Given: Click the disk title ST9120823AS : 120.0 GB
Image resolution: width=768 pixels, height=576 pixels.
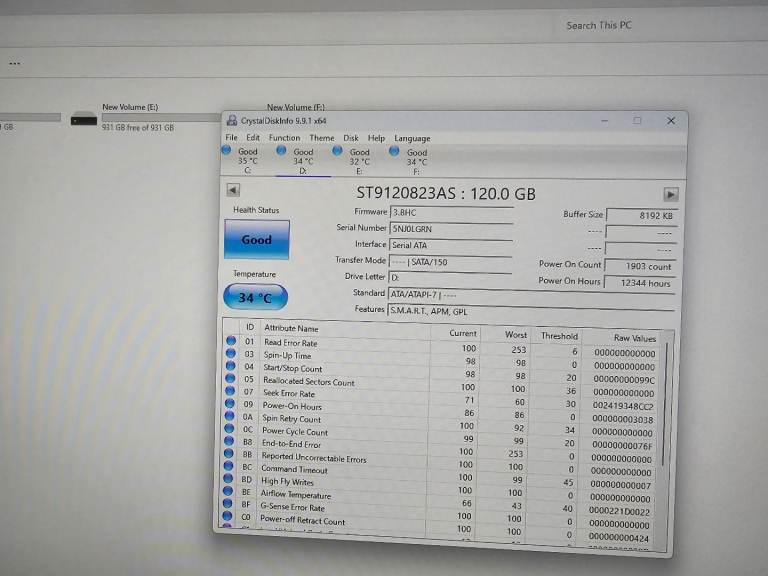Looking at the screenshot, I should coord(446,193).
